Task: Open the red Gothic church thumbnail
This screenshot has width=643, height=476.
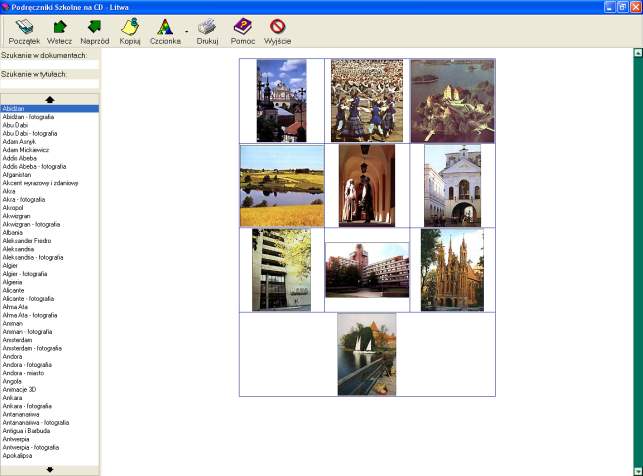Action: (x=452, y=270)
